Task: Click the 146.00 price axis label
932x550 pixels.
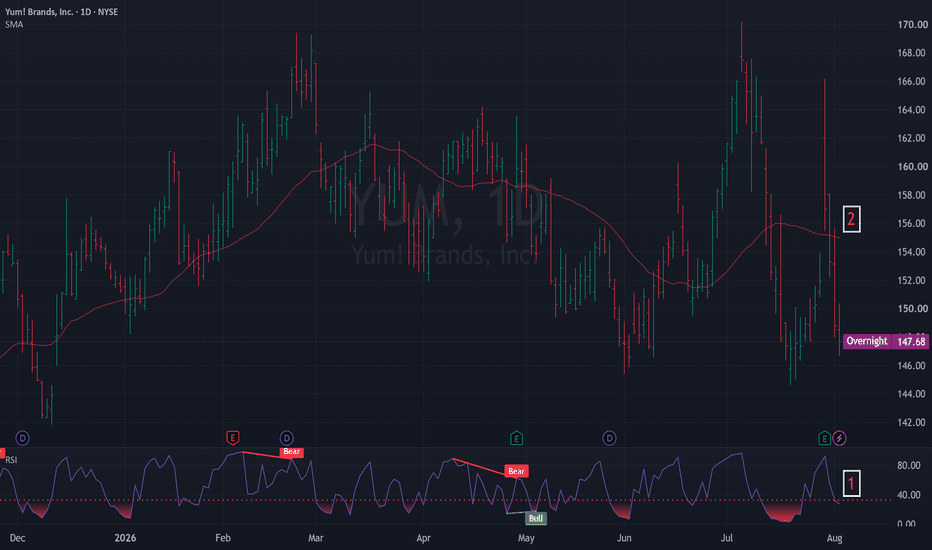Action: point(912,366)
